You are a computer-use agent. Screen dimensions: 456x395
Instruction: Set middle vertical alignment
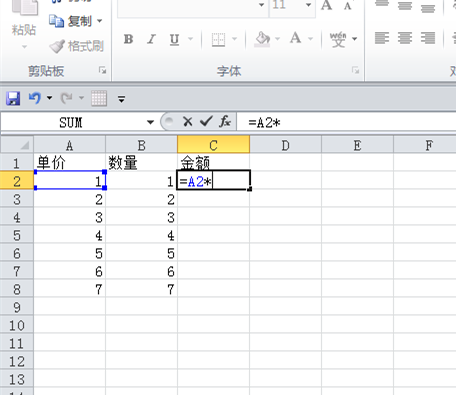[x=405, y=6]
